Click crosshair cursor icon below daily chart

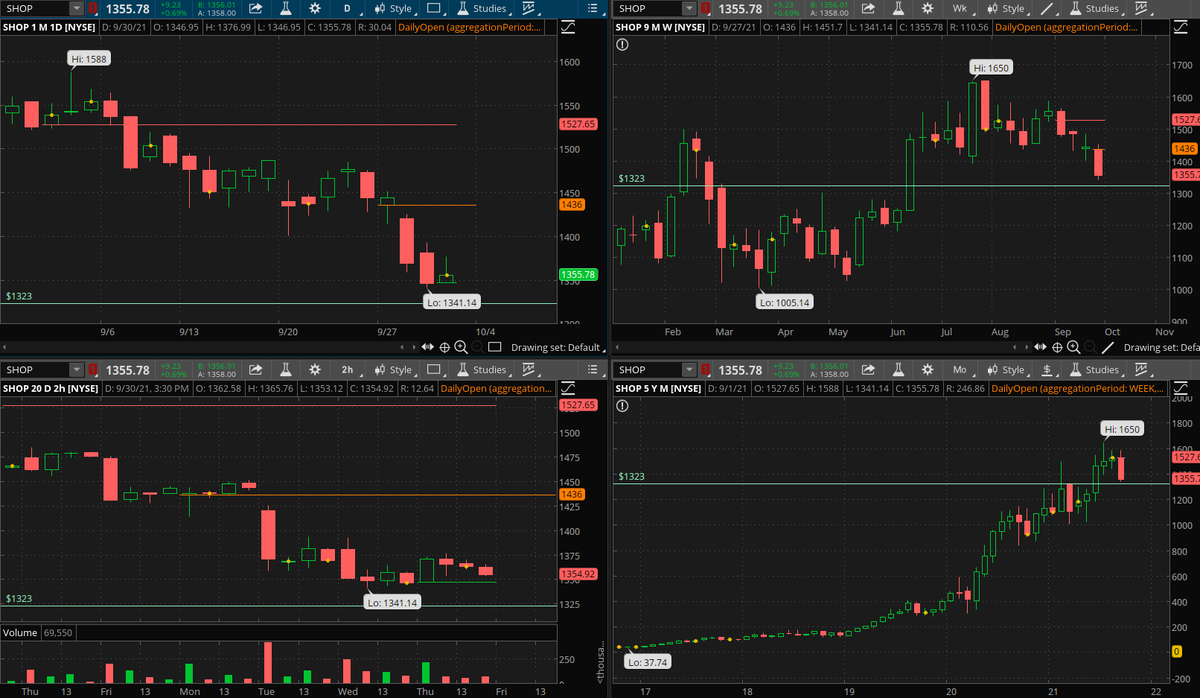point(445,347)
